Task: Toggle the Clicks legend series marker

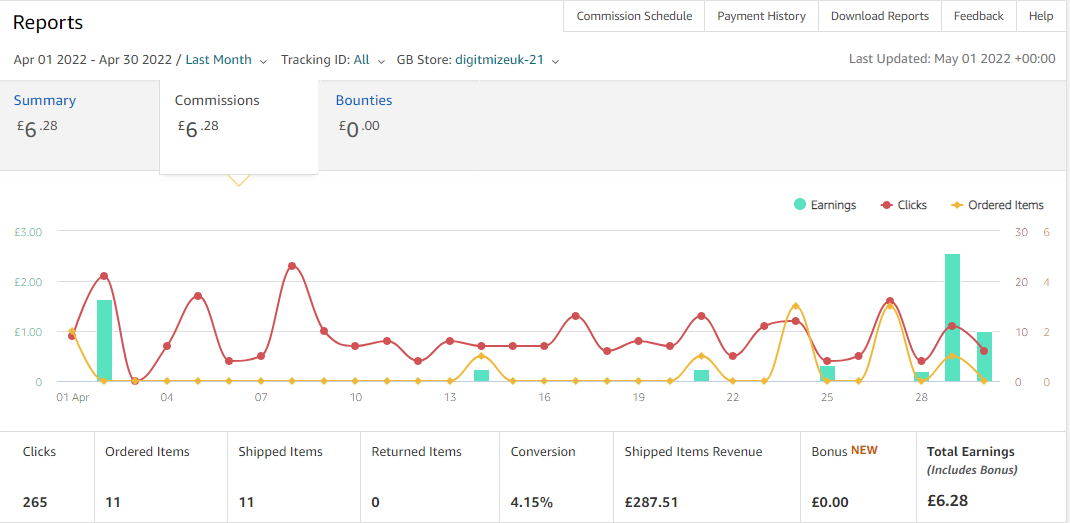Action: 887,205
